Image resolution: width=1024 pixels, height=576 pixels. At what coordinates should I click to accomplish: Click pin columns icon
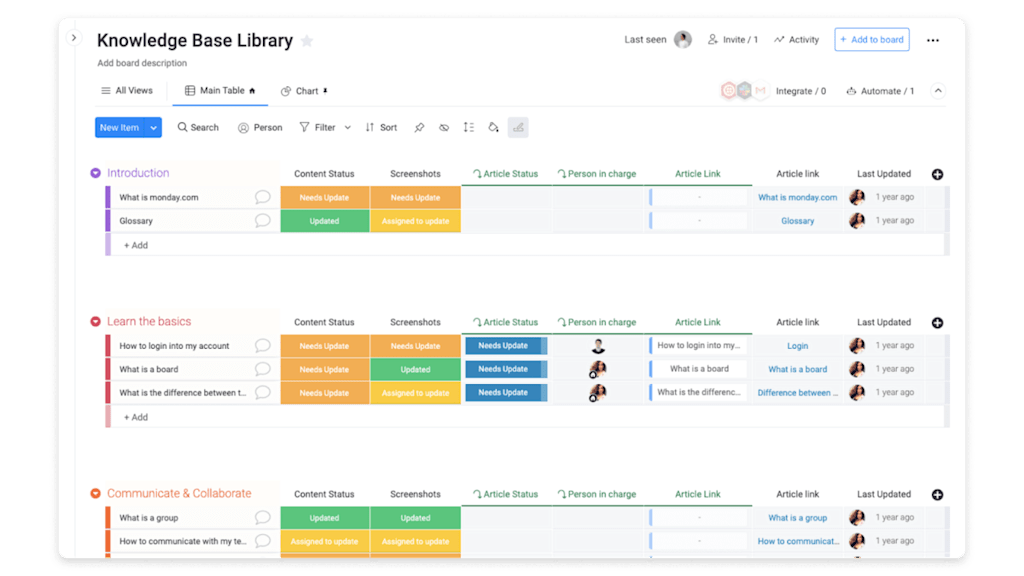[x=419, y=127]
